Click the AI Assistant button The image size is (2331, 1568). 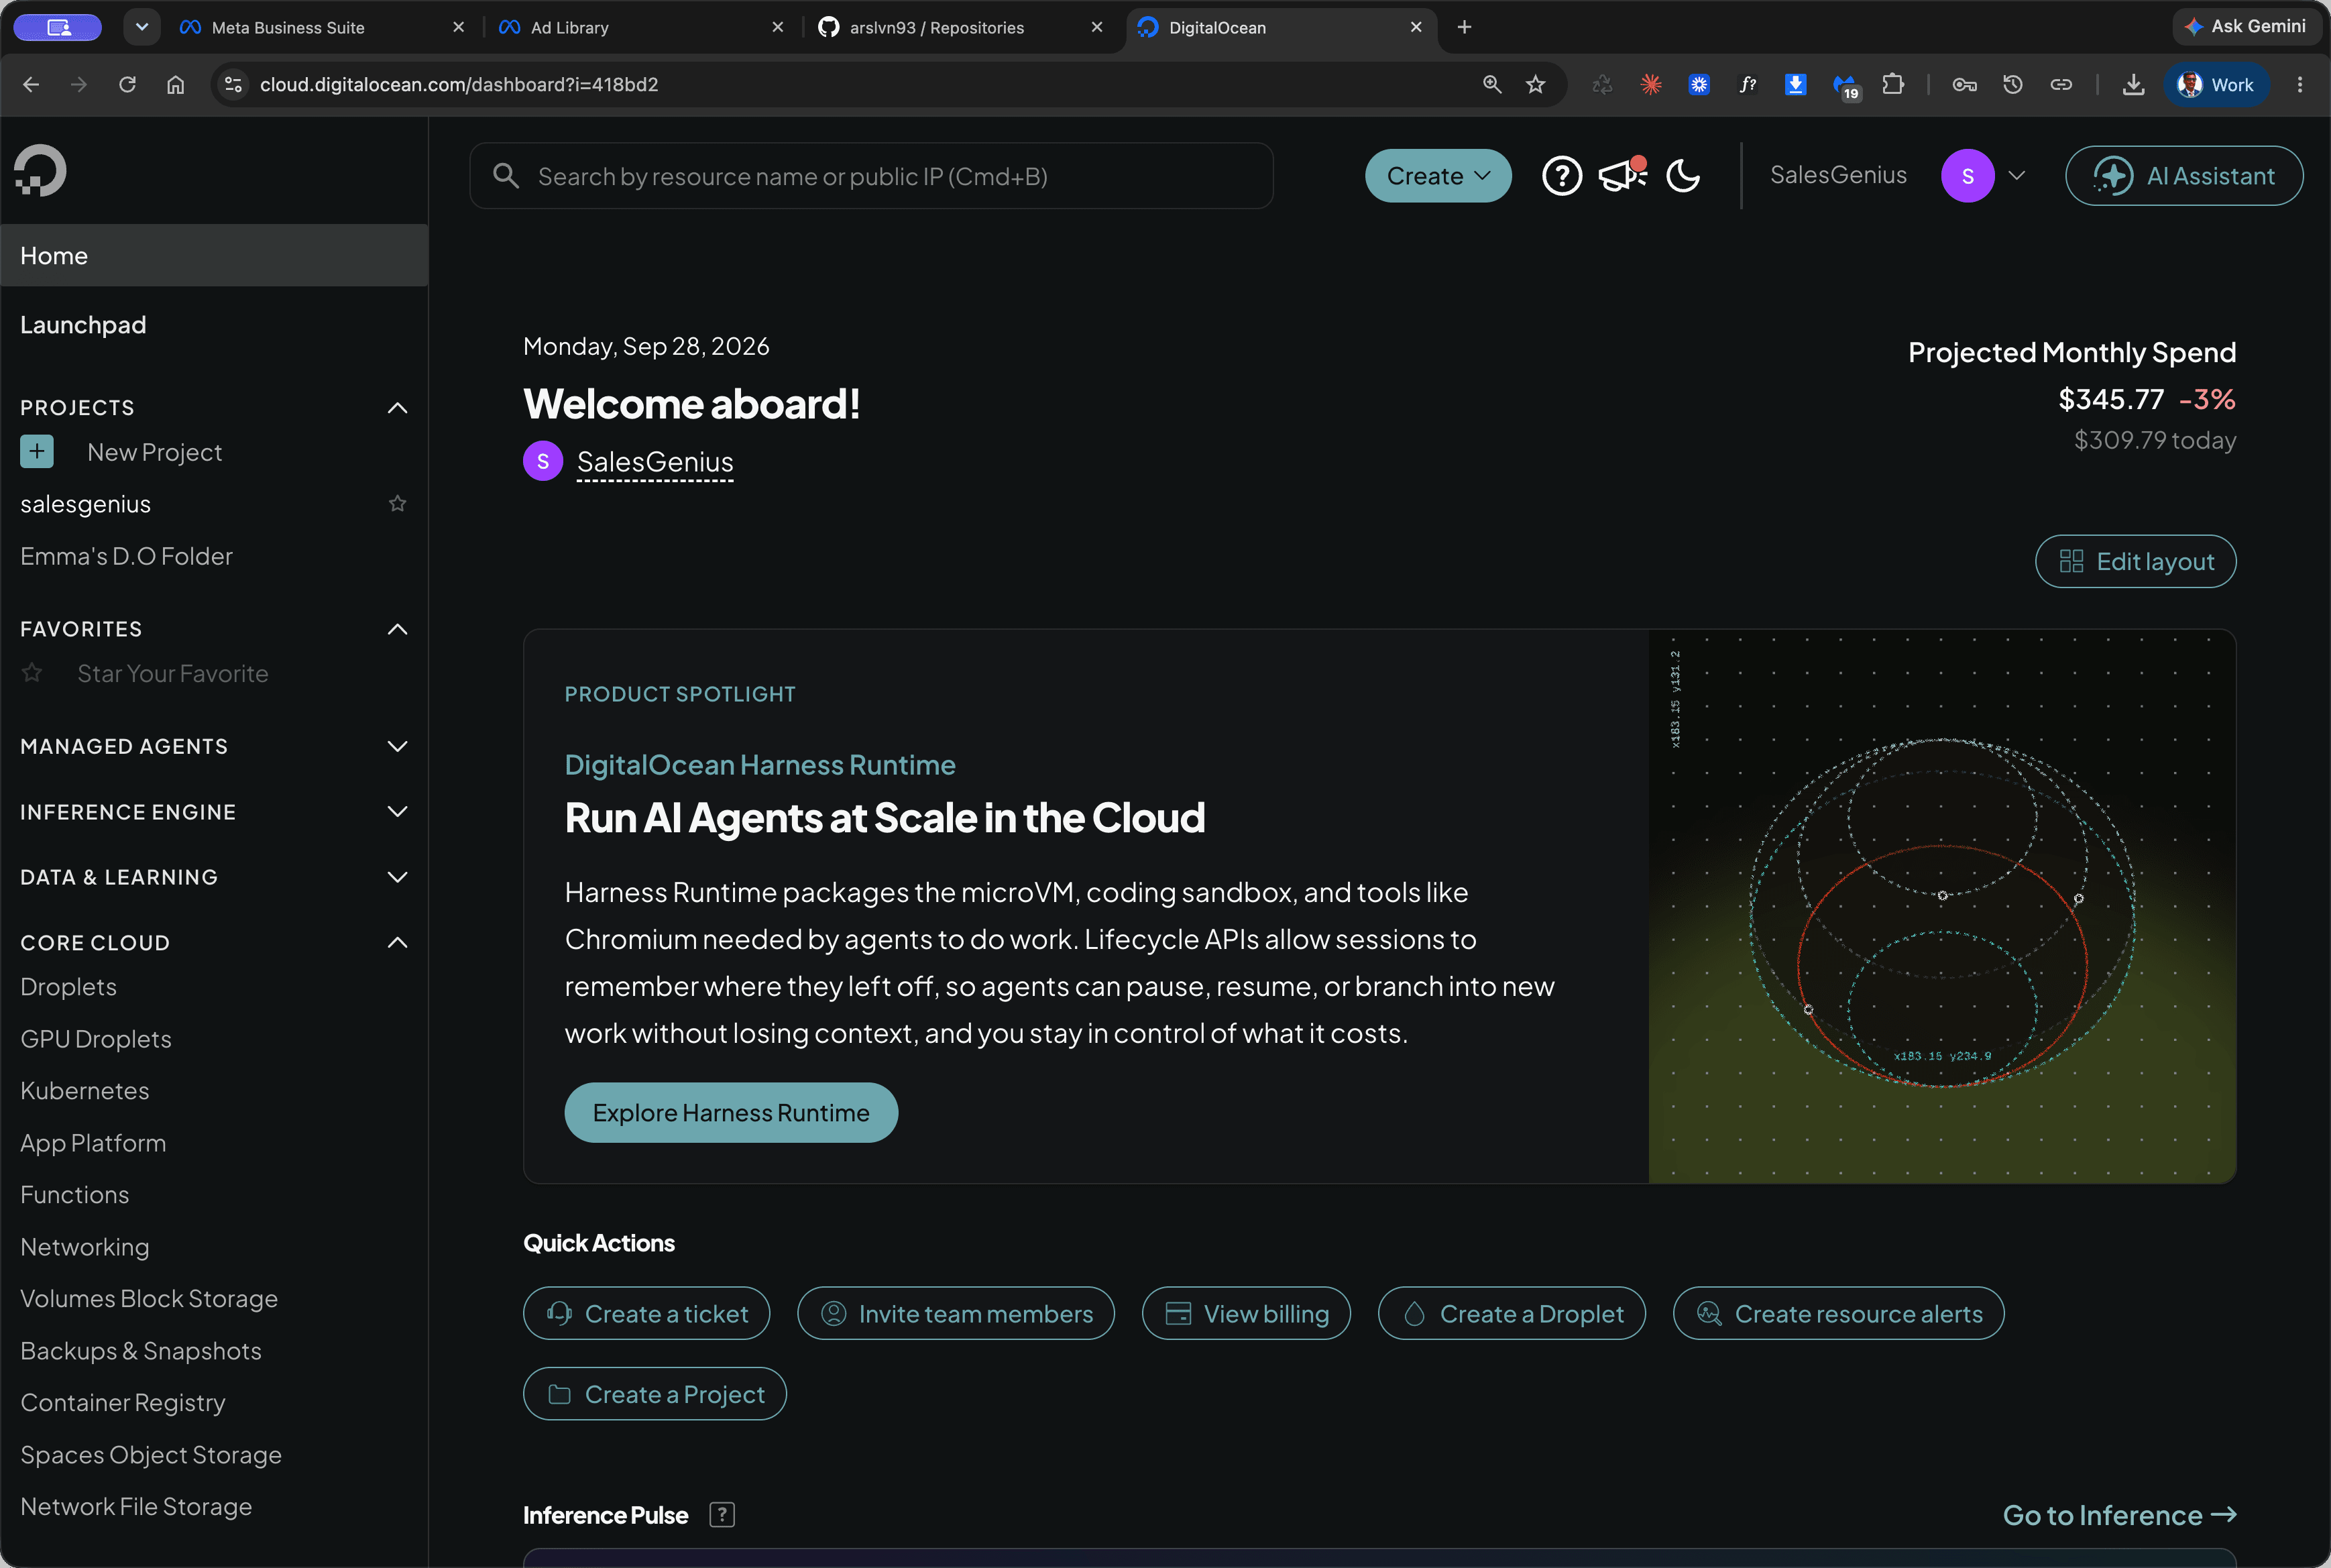(2184, 176)
